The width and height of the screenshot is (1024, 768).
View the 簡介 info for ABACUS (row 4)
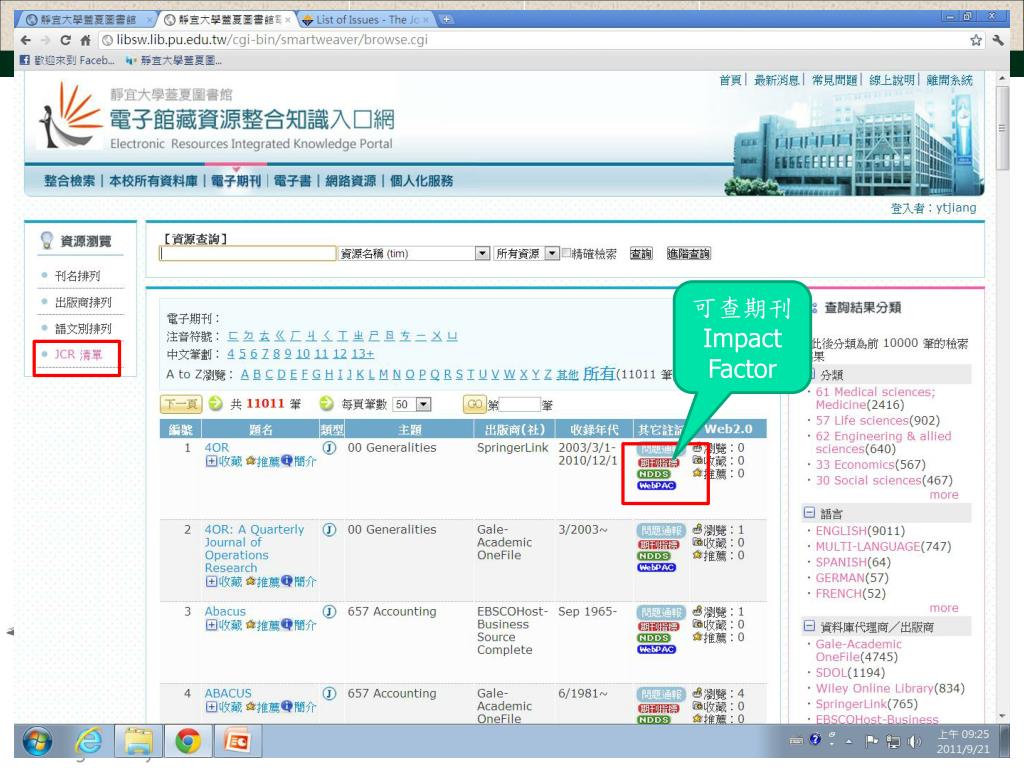pos(299,707)
